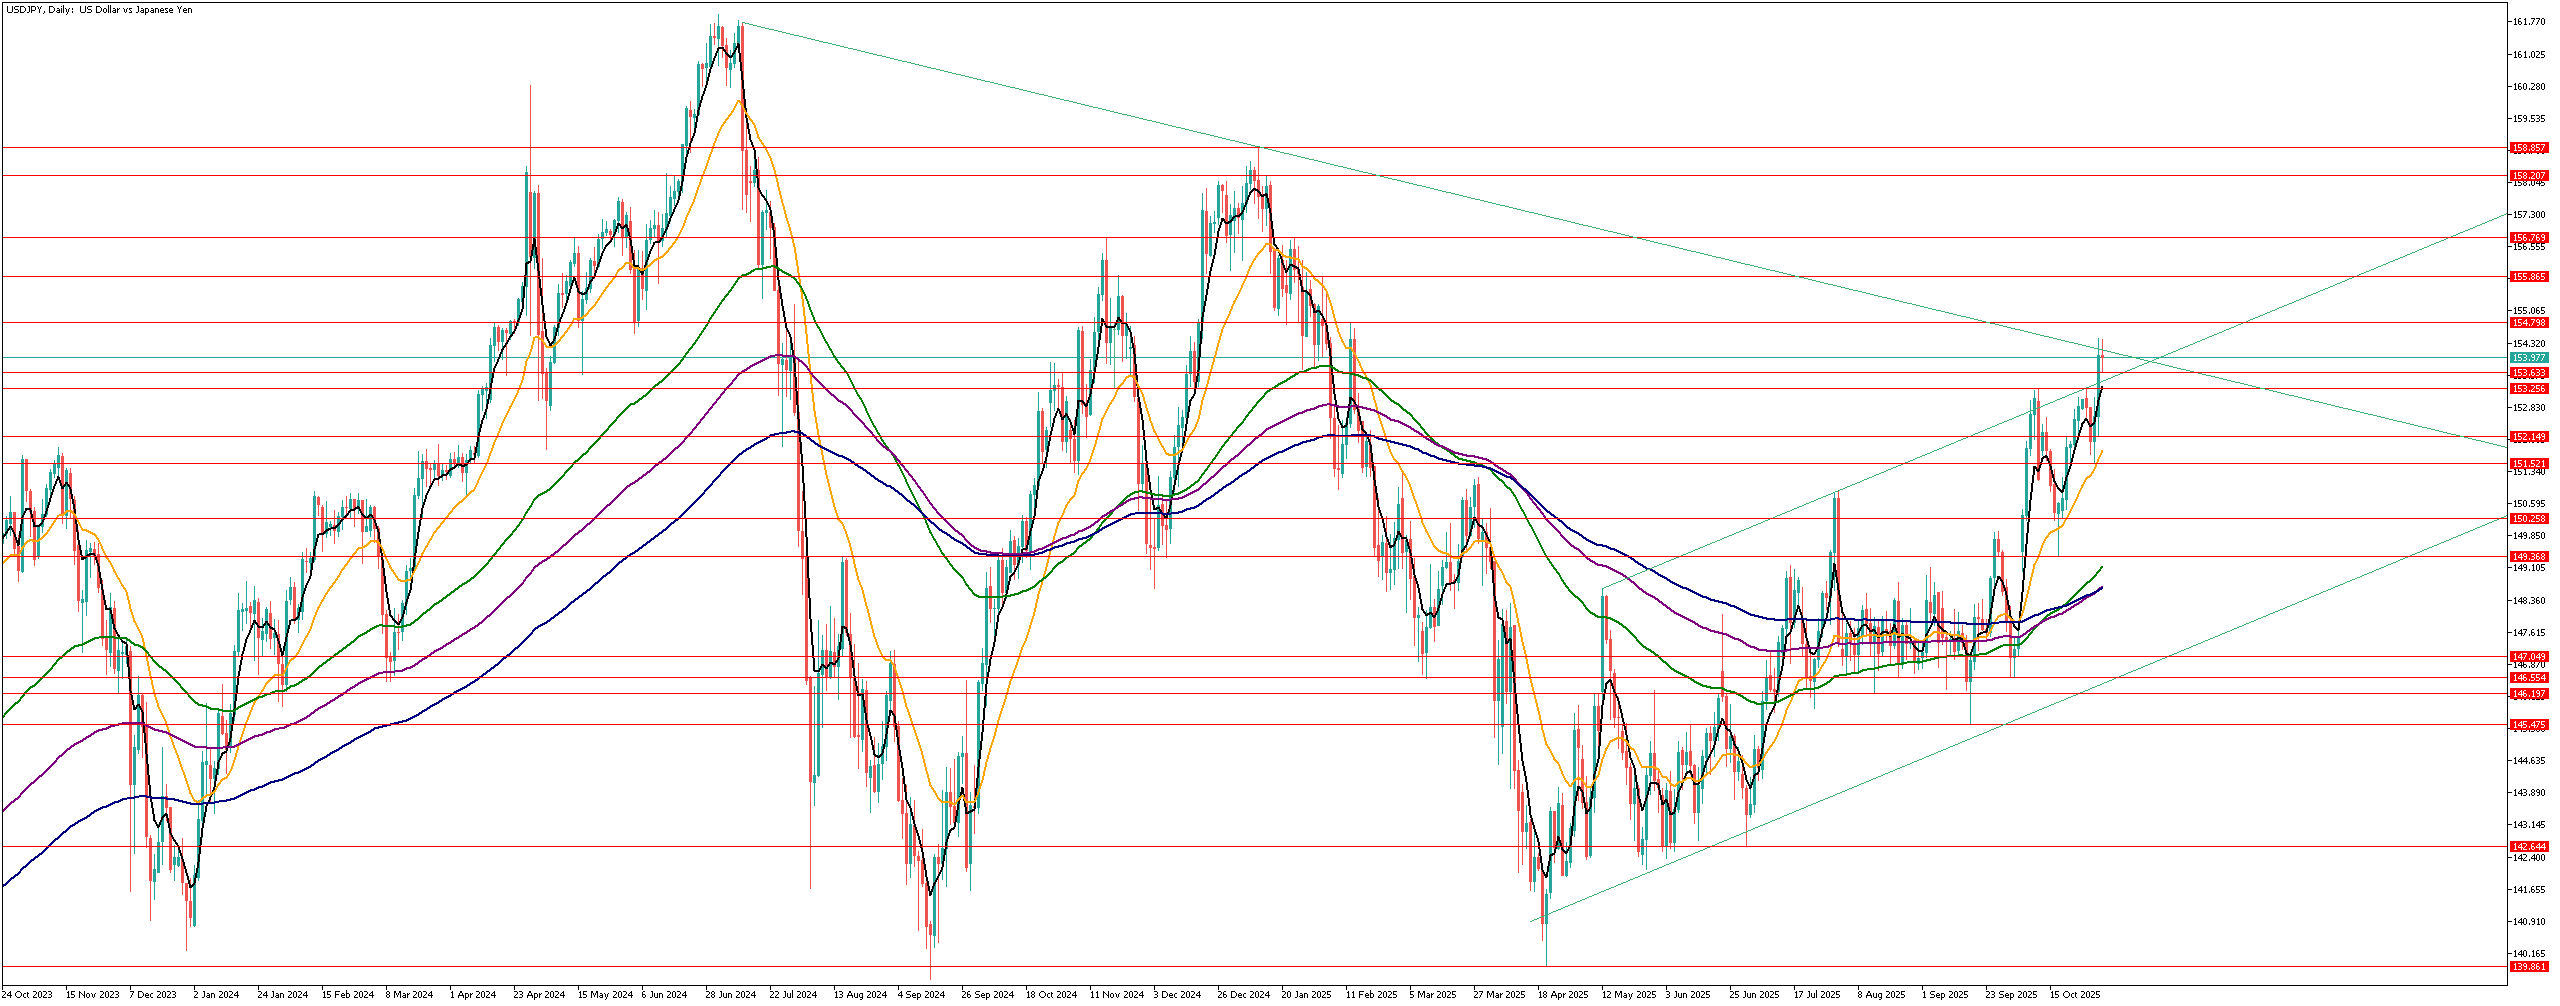The image size is (2560, 1006).
Task: Select the 145.475 horizontal level label
Action: click(x=2529, y=725)
